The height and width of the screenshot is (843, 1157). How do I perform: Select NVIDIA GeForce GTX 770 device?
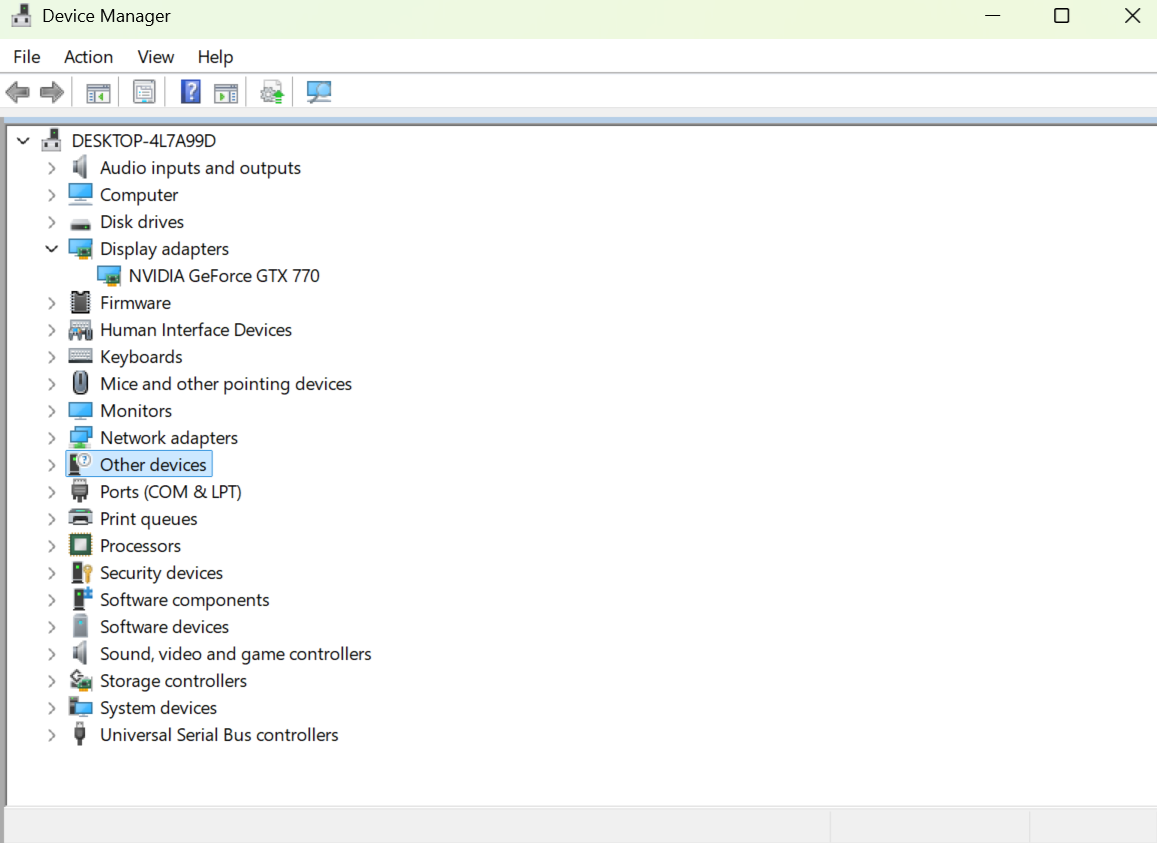click(224, 276)
